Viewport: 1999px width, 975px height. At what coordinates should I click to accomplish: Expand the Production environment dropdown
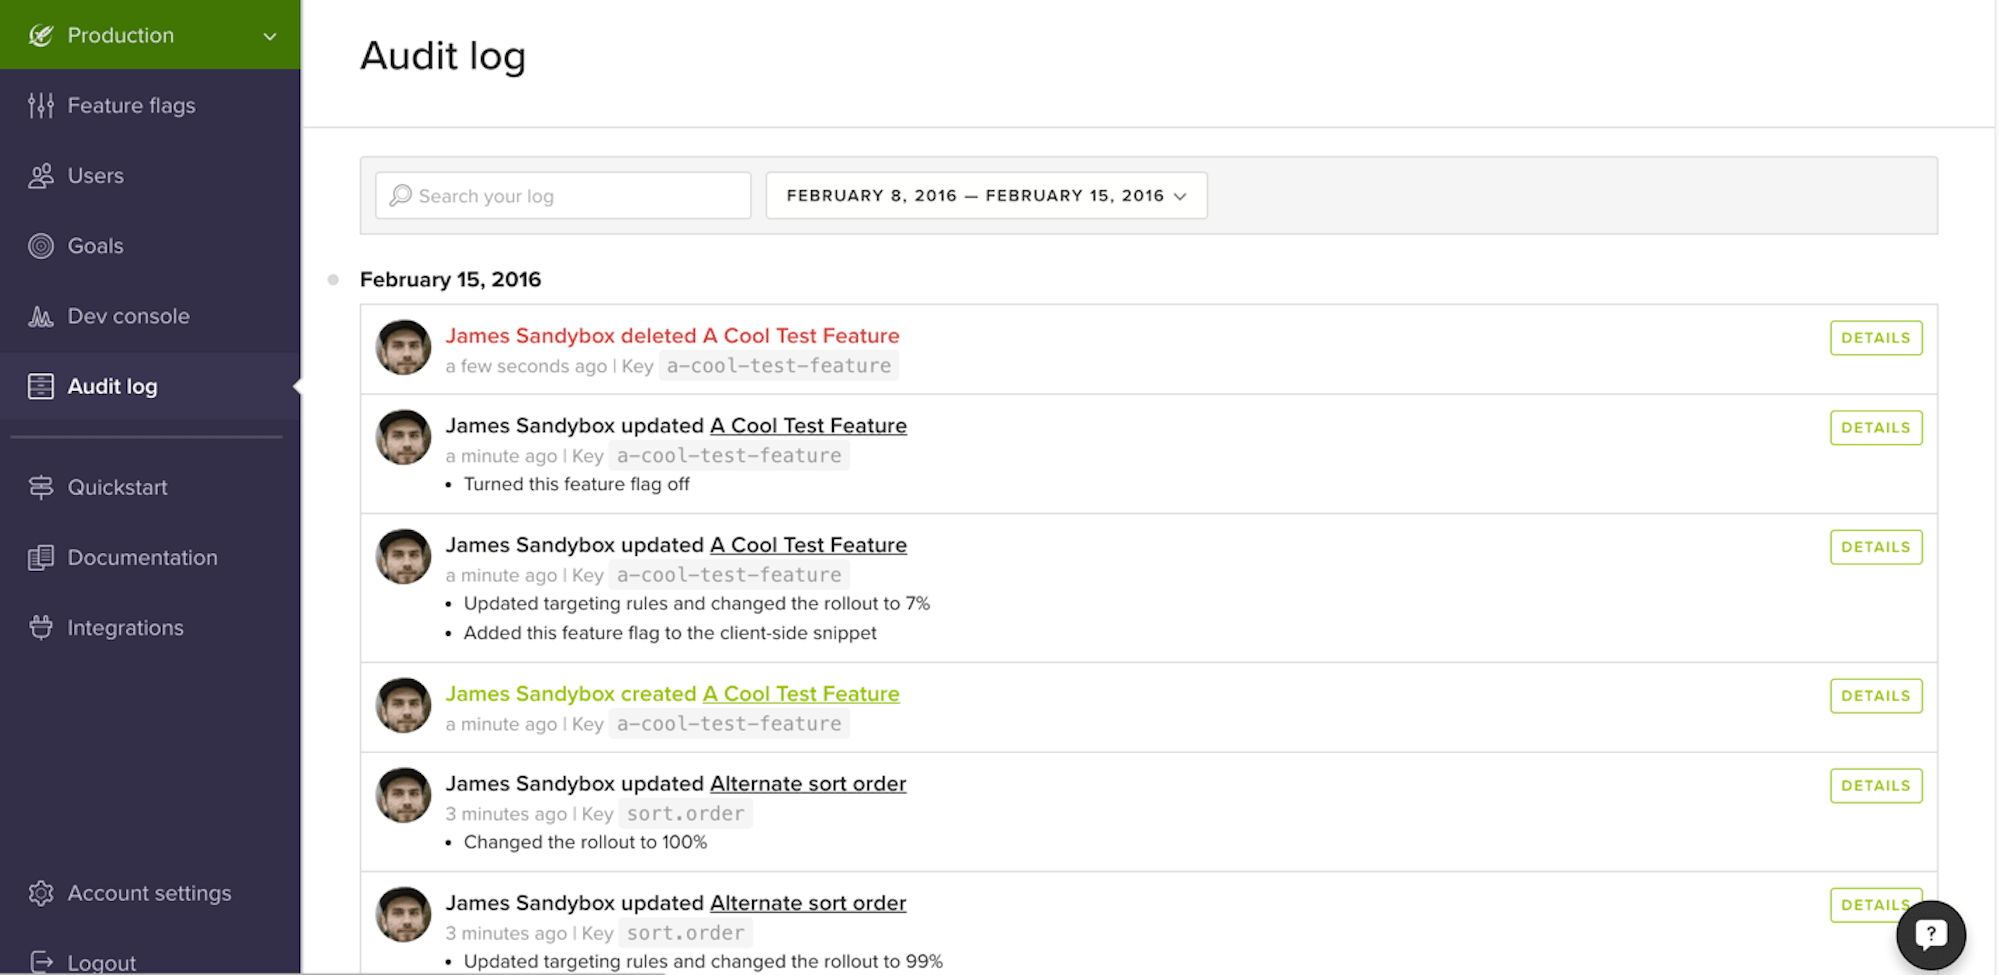(150, 35)
